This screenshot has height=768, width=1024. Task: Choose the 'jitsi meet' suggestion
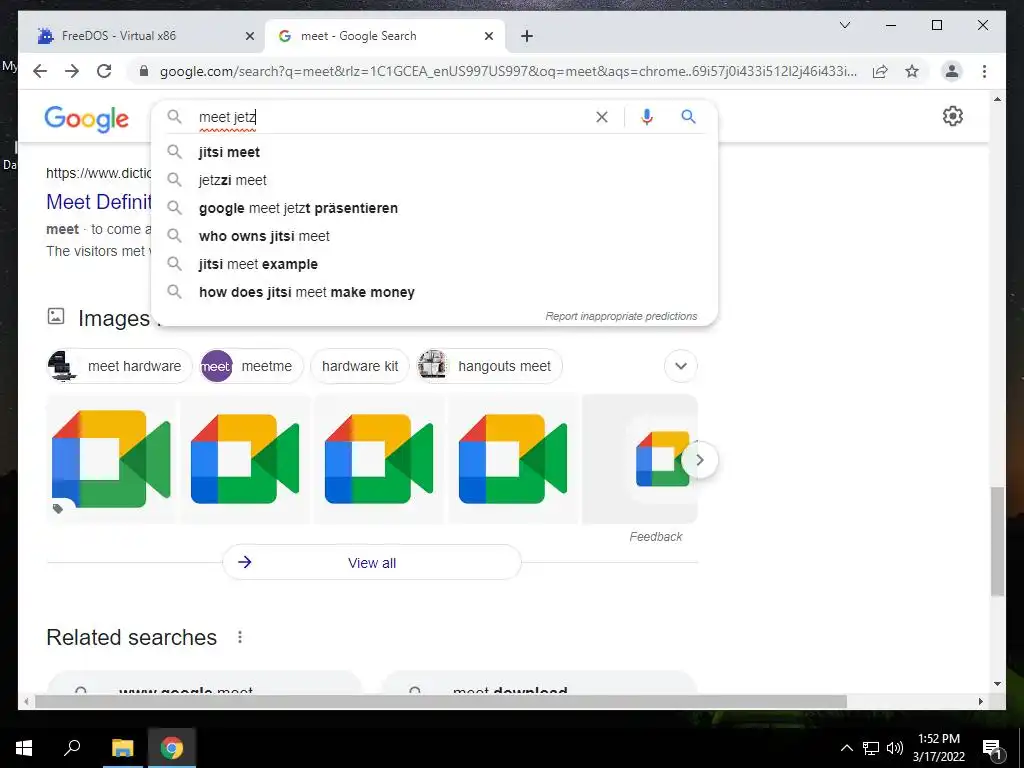[x=434, y=152]
